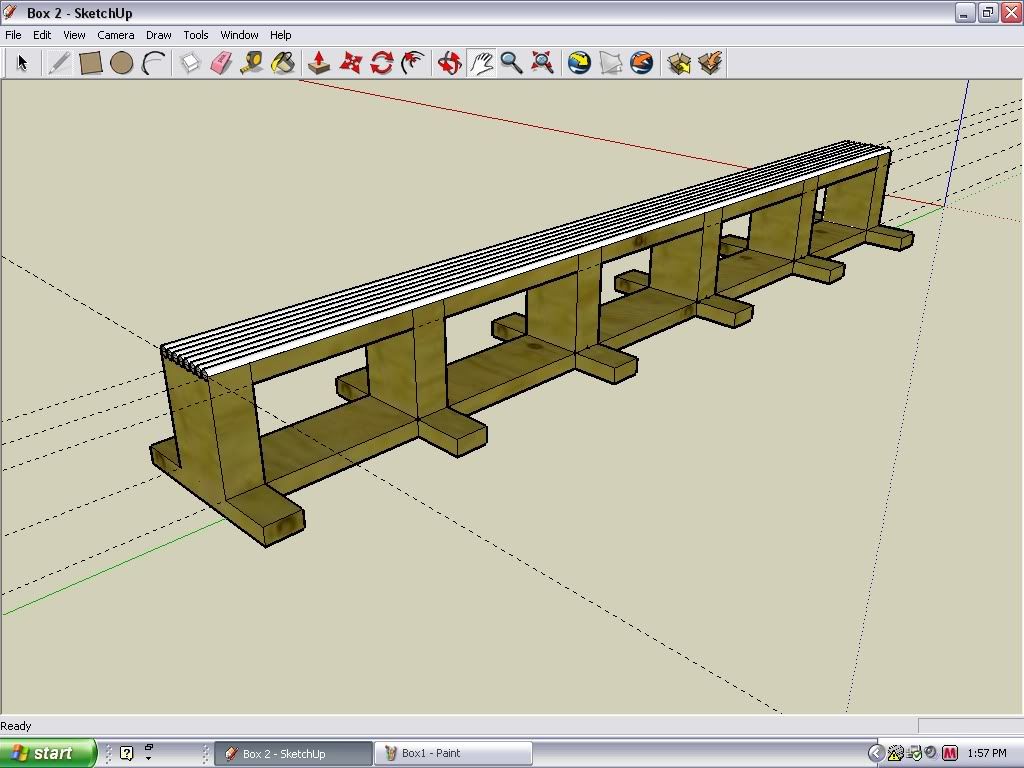
Task: Activate the Circle drawing tool
Action: click(x=122, y=63)
